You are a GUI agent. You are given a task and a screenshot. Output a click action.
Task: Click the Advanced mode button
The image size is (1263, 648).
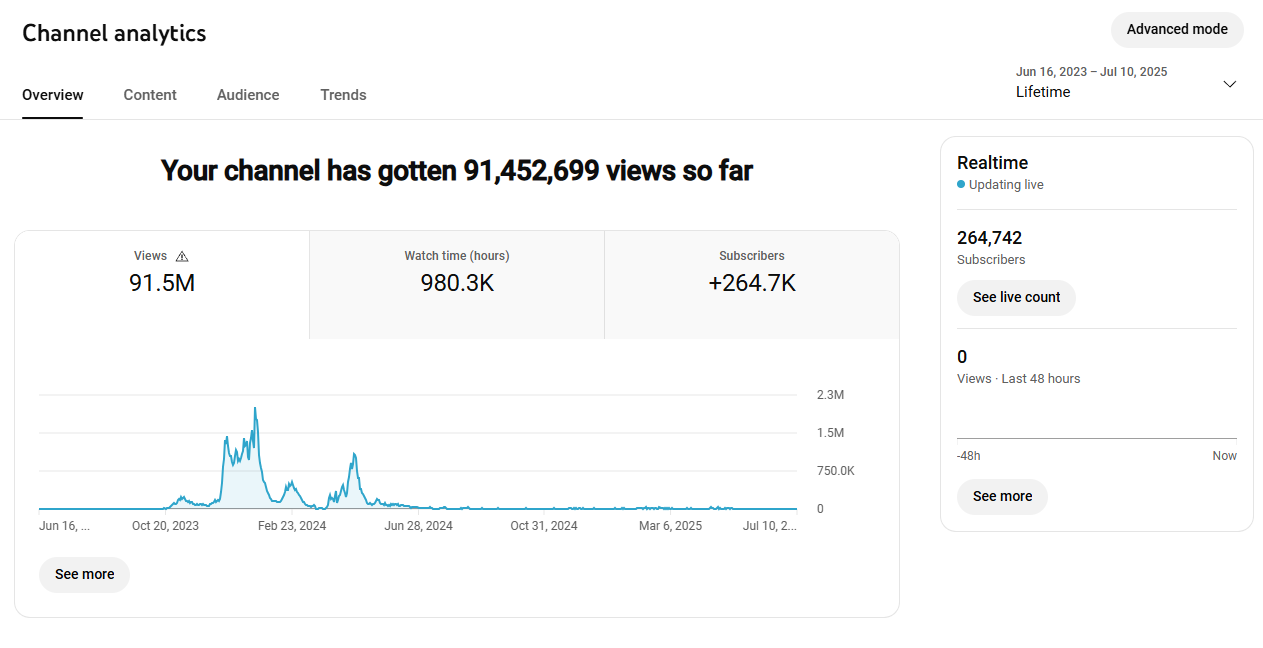tap(1176, 30)
